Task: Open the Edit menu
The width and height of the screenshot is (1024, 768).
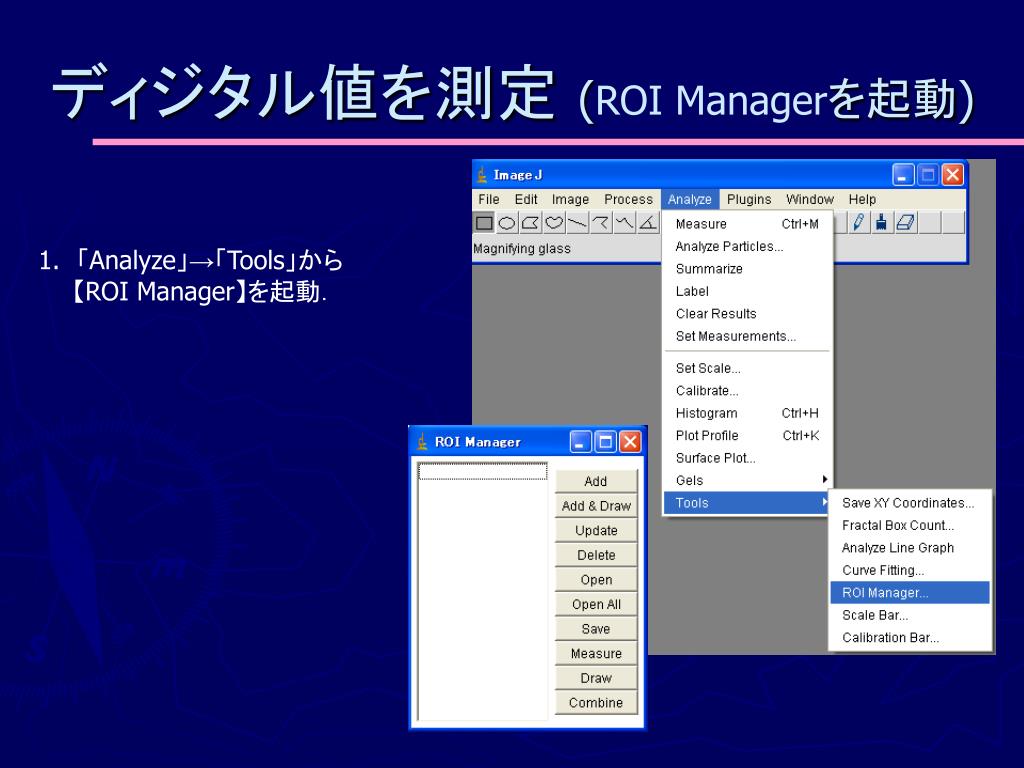Action: [526, 199]
